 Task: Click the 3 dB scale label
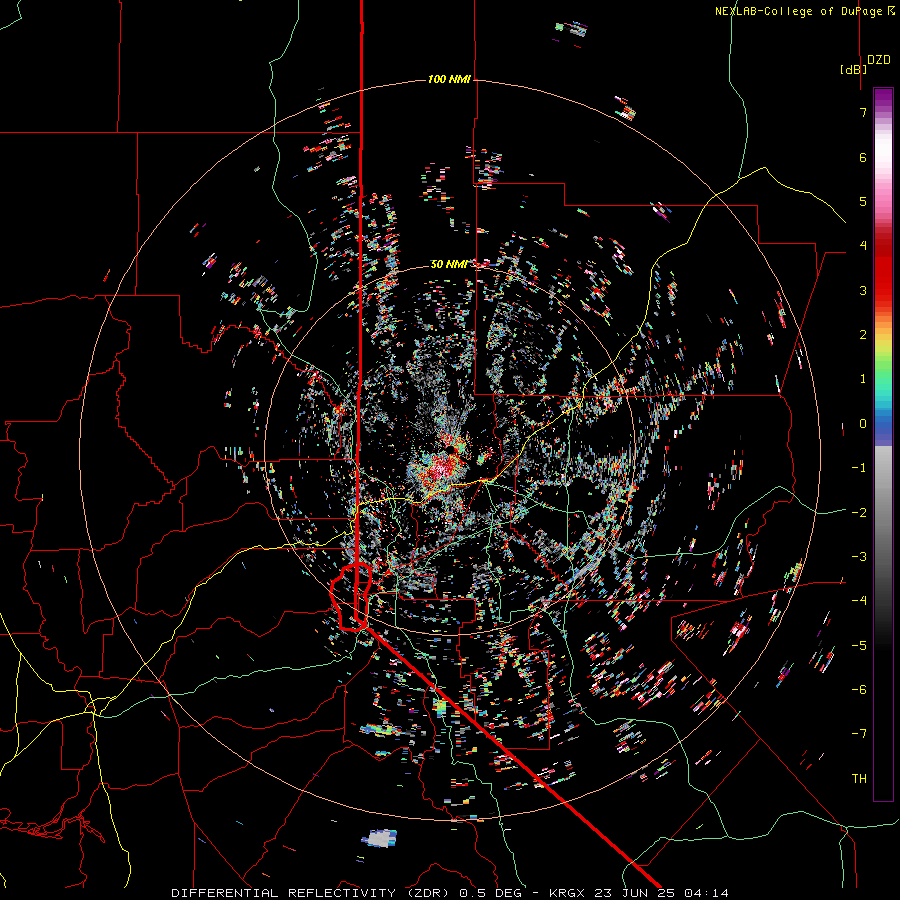click(x=863, y=290)
